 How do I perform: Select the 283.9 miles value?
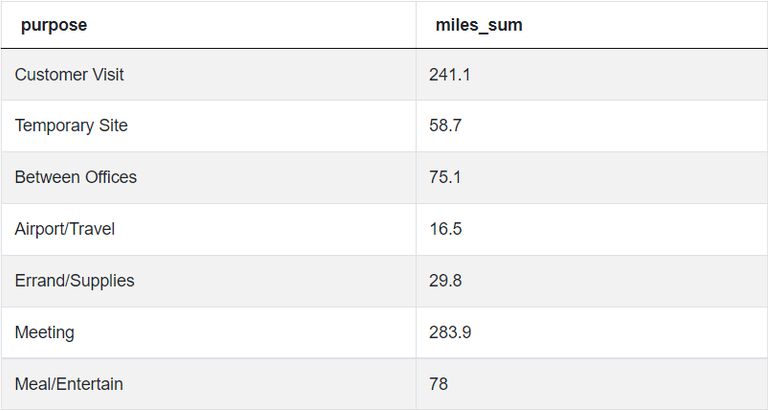[x=450, y=333]
